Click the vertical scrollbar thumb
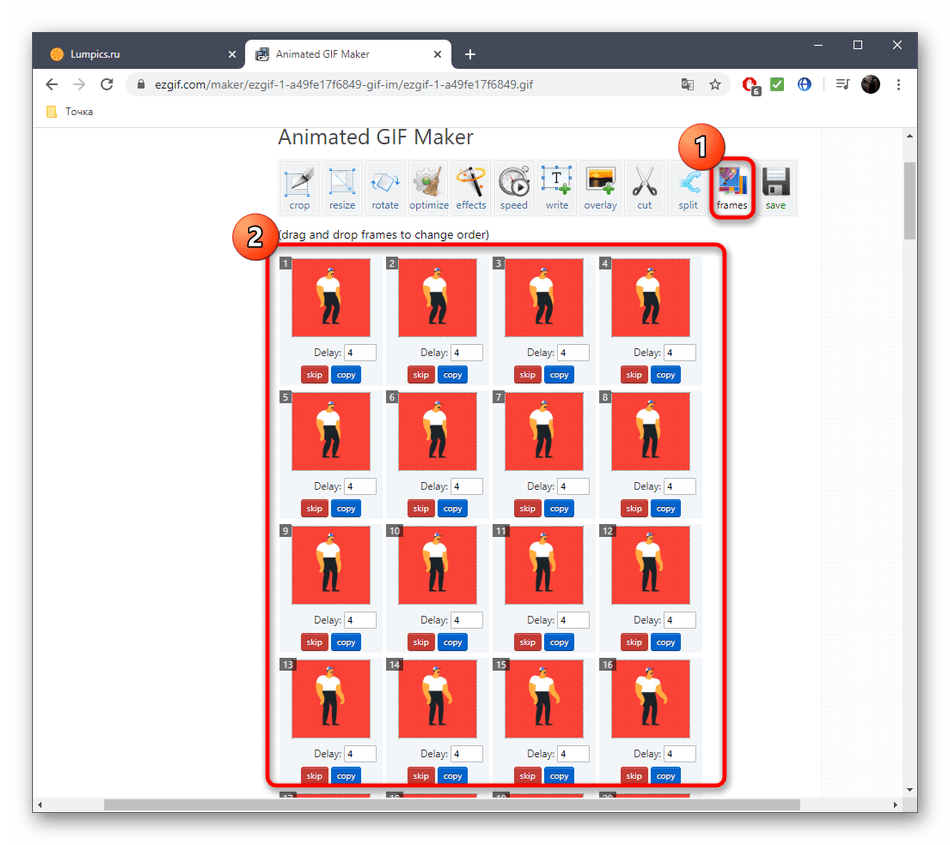Image resolution: width=950 pixels, height=845 pixels. point(909,200)
